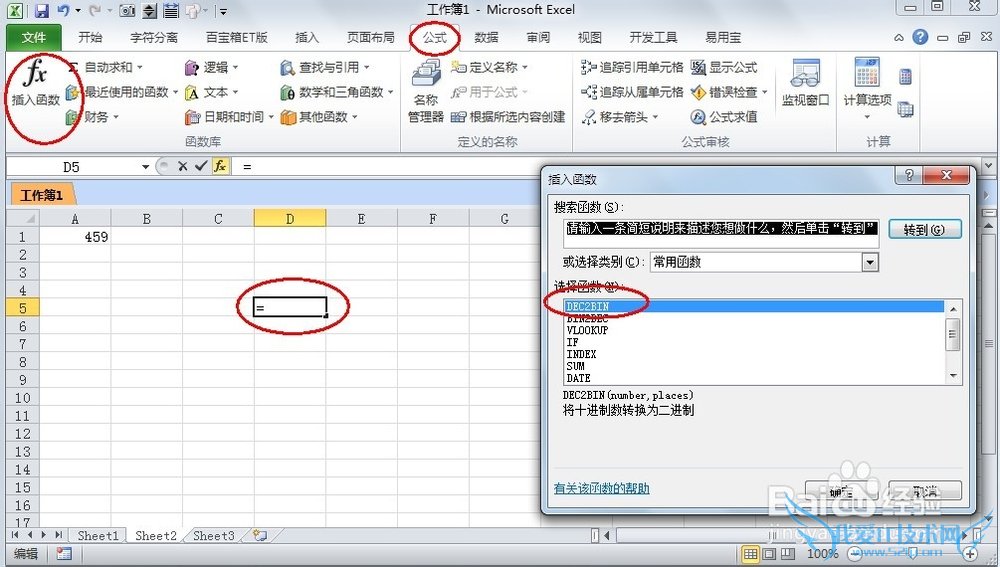
Task: Zoom in using the plus button
Action: coord(970,553)
